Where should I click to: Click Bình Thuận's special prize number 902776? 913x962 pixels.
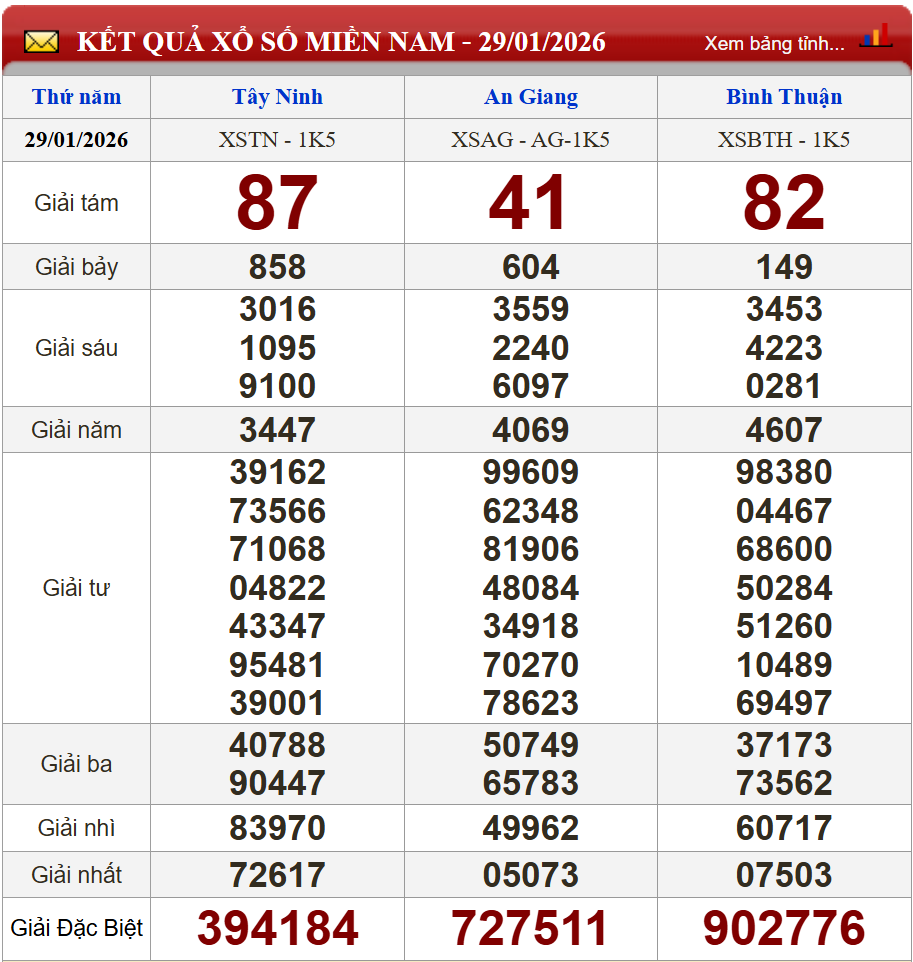tap(784, 928)
